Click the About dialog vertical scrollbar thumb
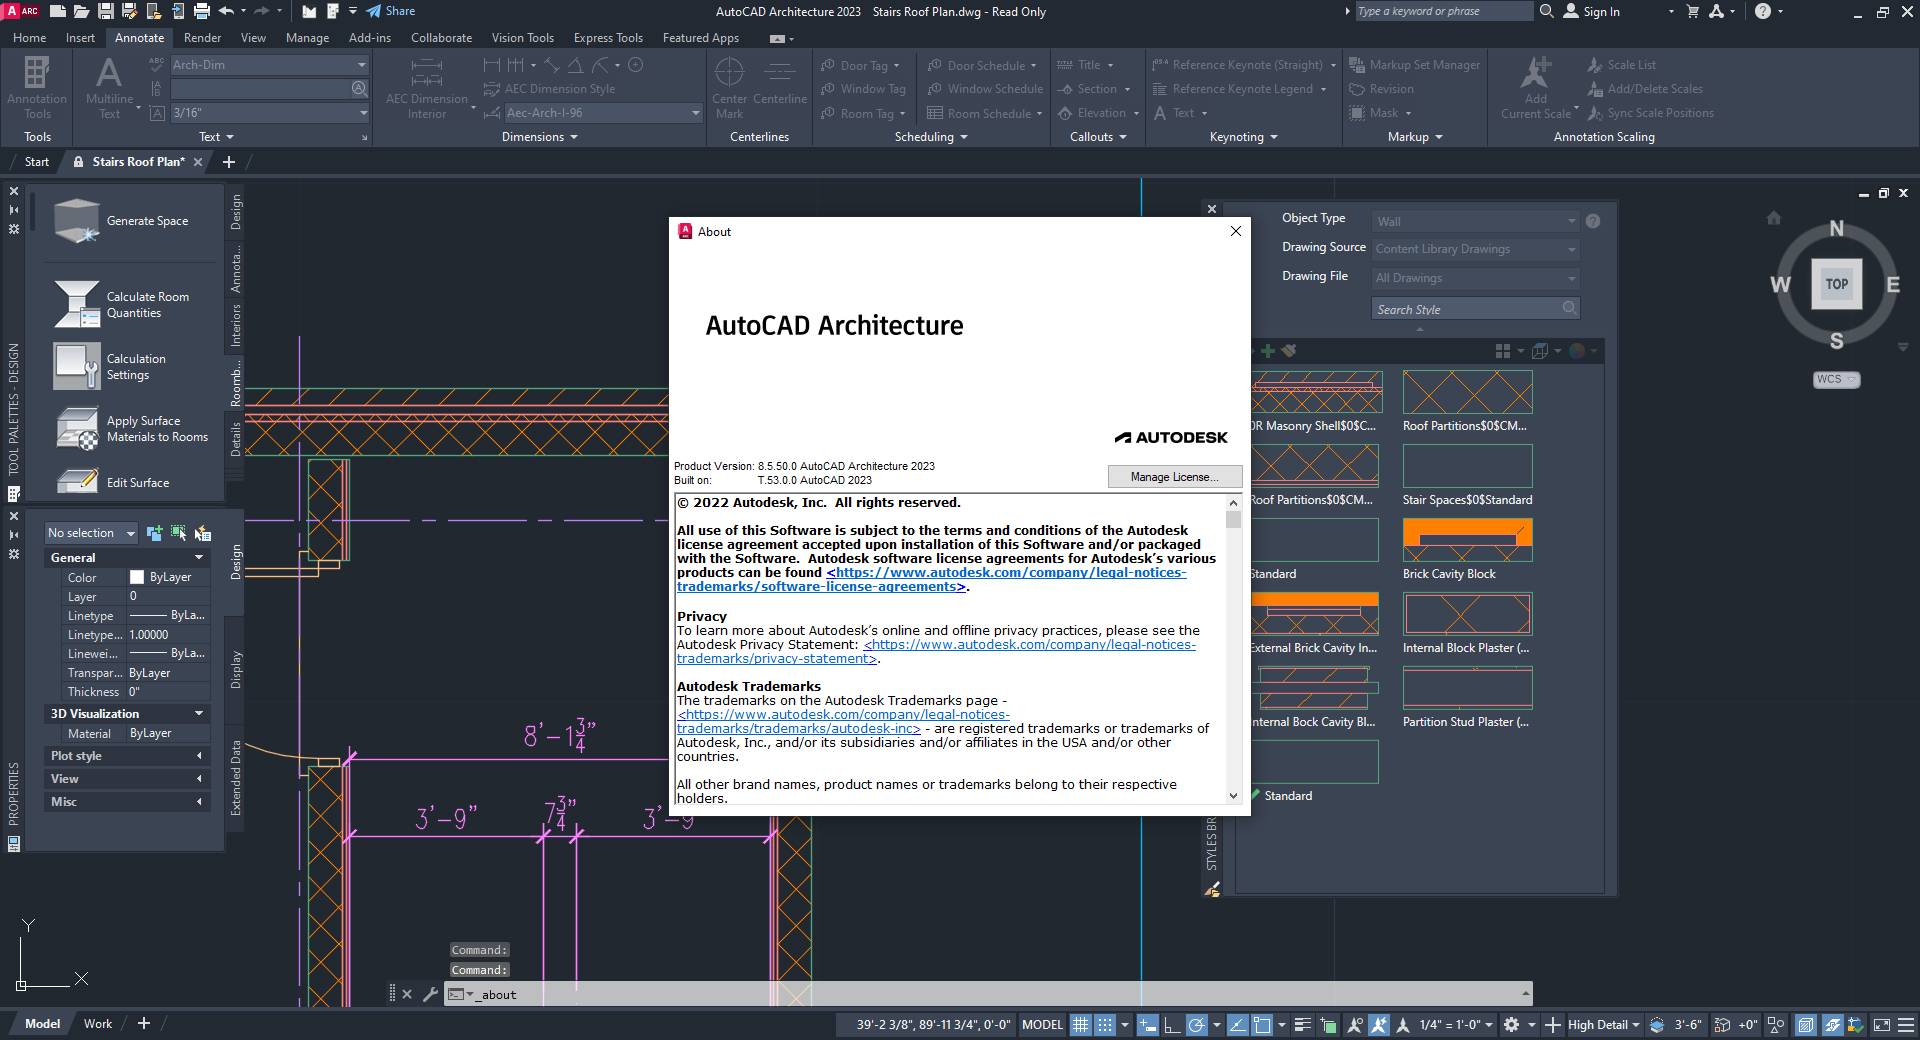 tap(1233, 520)
